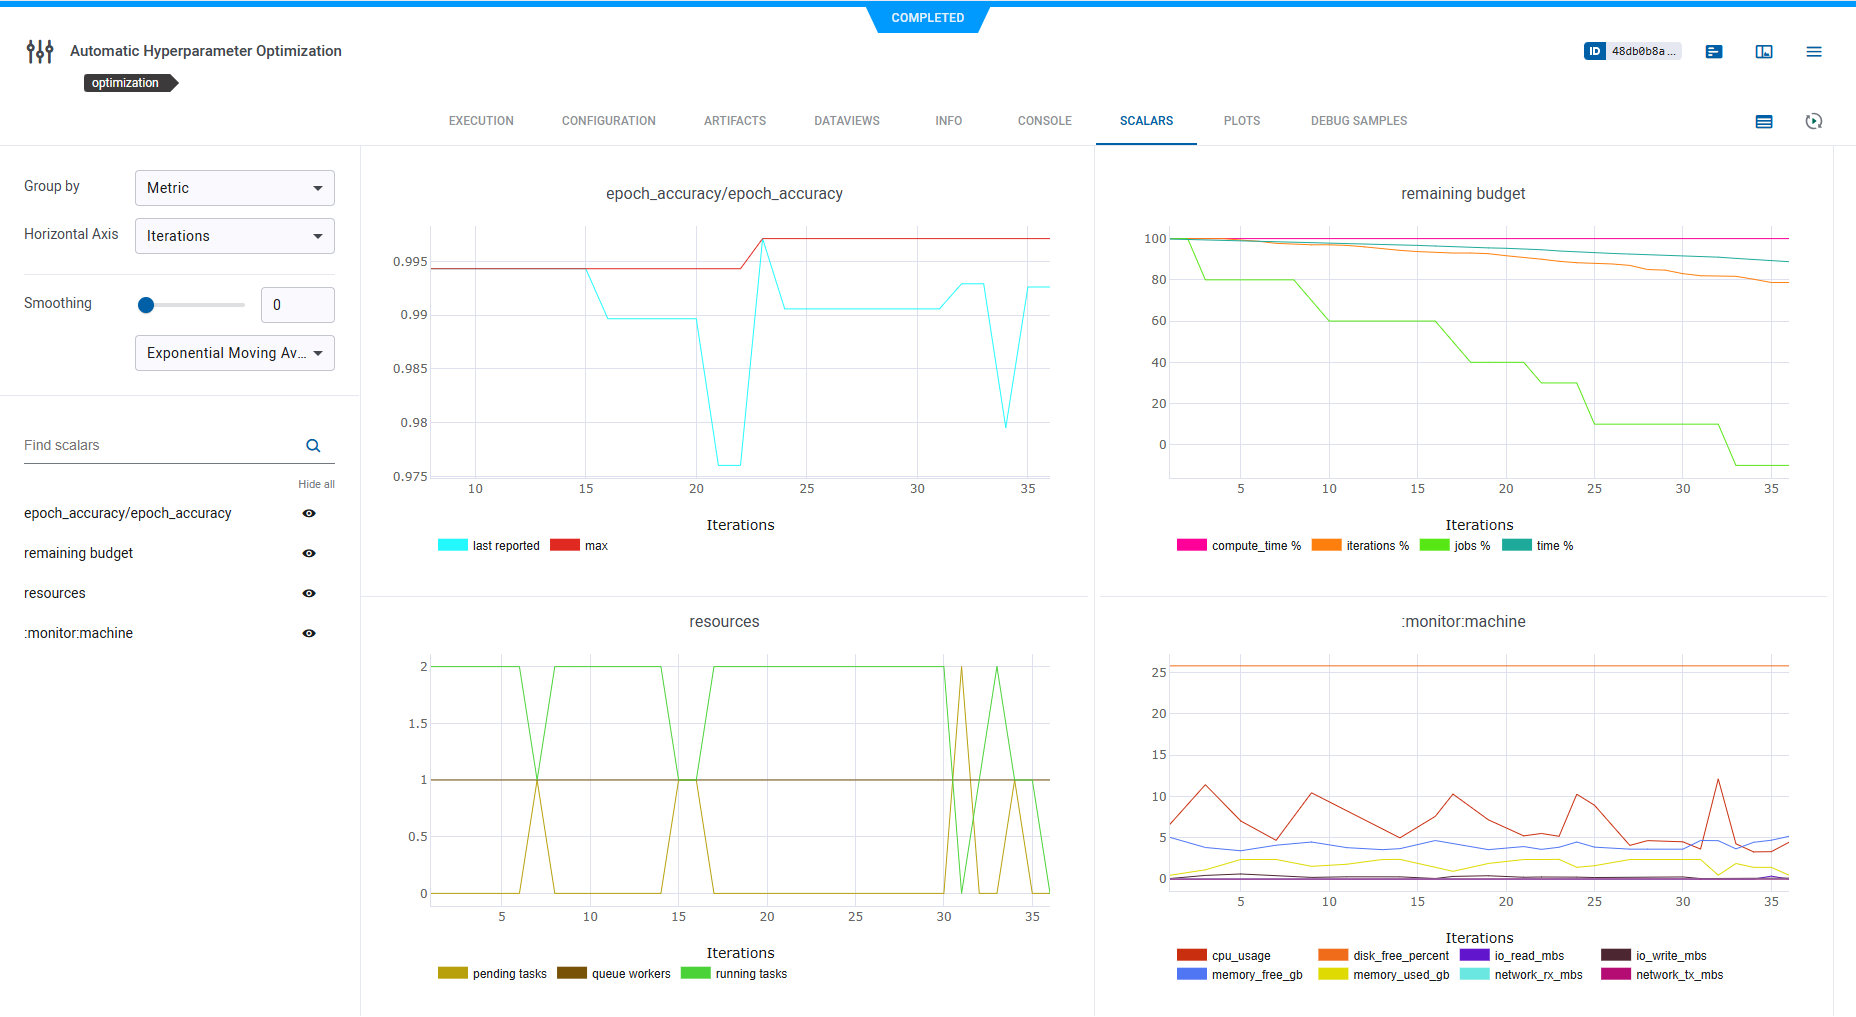
Task: Expand the Horizontal Axis Iterations dropdown
Action: tap(235, 236)
